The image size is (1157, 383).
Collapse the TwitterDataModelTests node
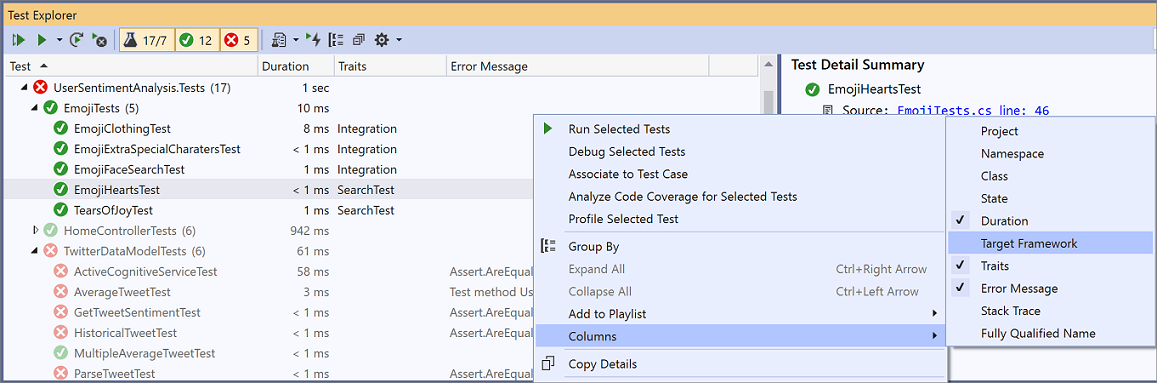point(35,251)
